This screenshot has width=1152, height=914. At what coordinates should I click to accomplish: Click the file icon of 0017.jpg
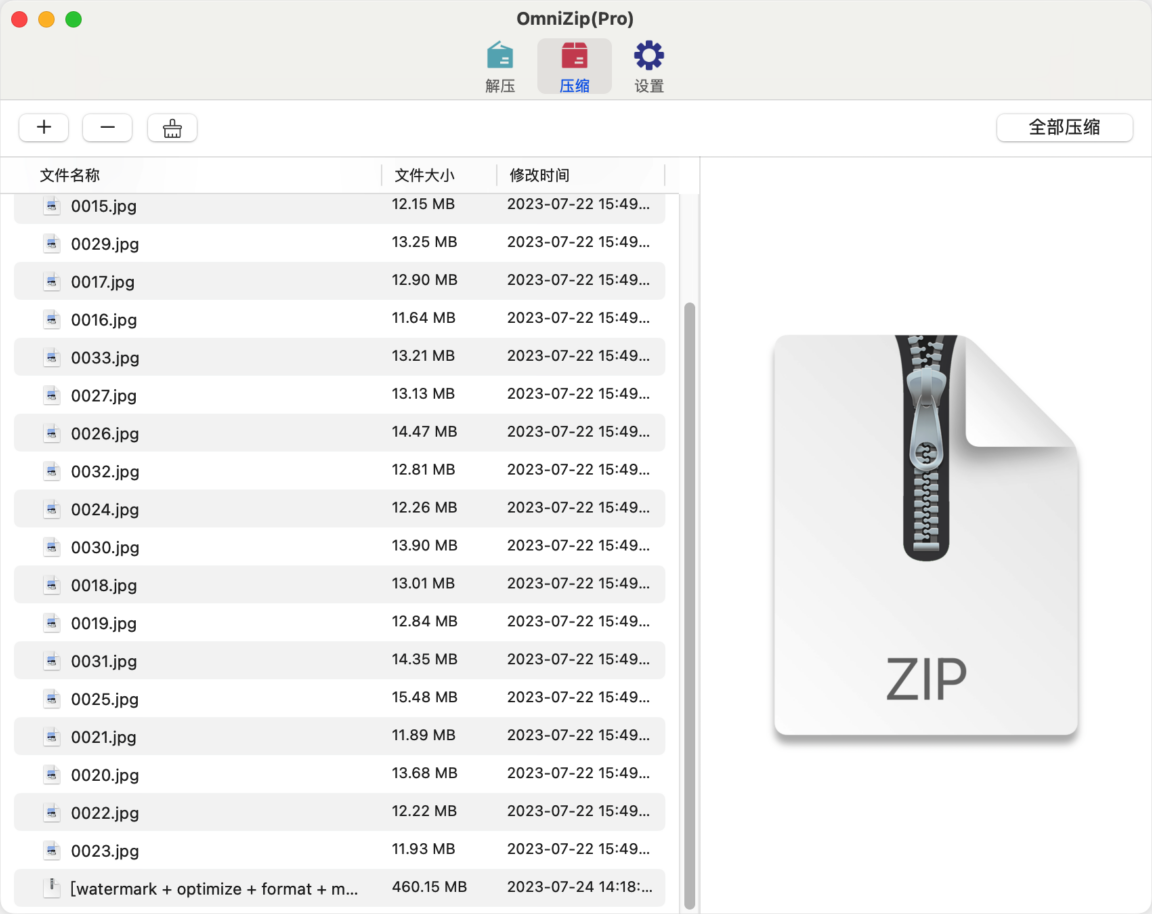point(51,281)
